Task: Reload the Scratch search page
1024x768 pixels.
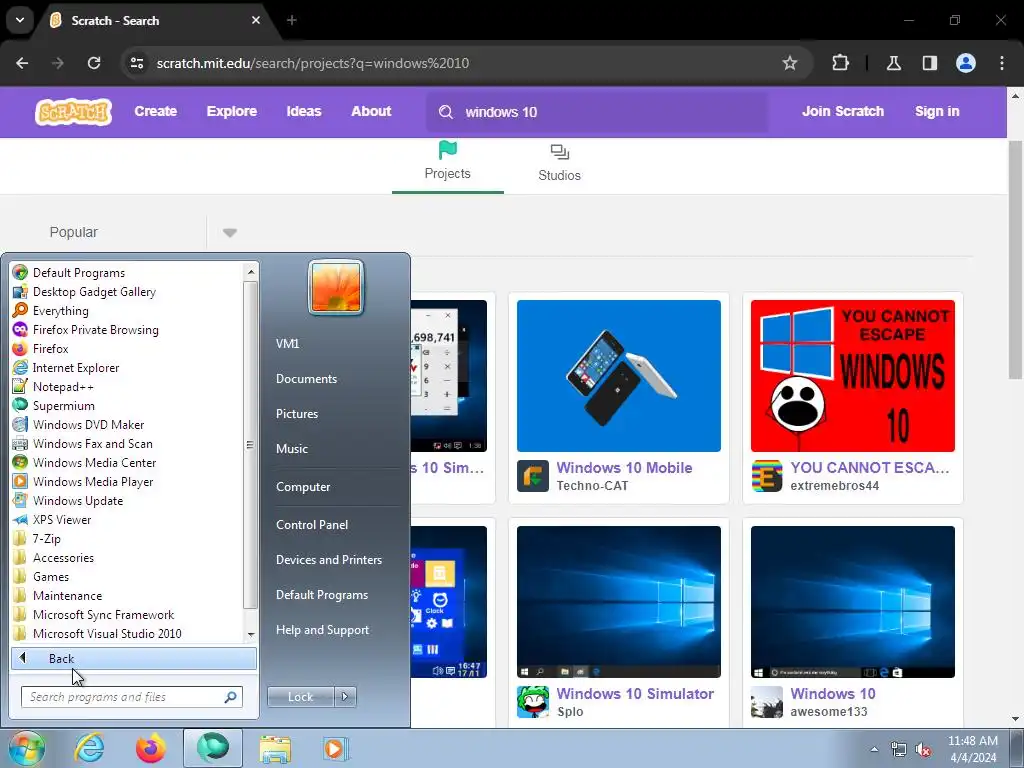Action: (x=94, y=63)
